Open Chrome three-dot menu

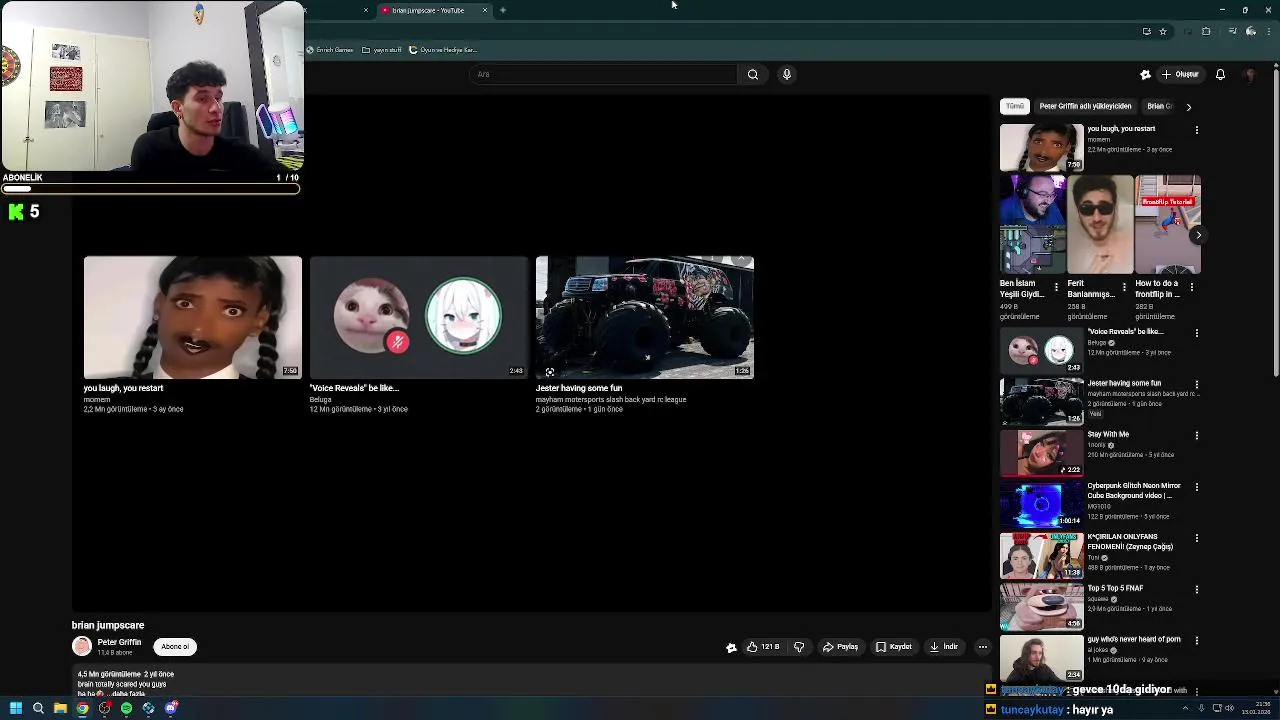pyautogui.click(x=1268, y=31)
